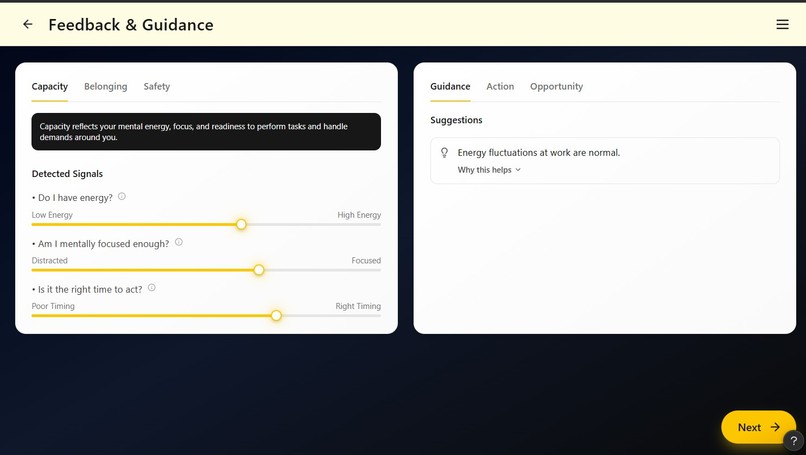Switch to the Belonging tab
The image size is (806, 455).
[x=105, y=86]
